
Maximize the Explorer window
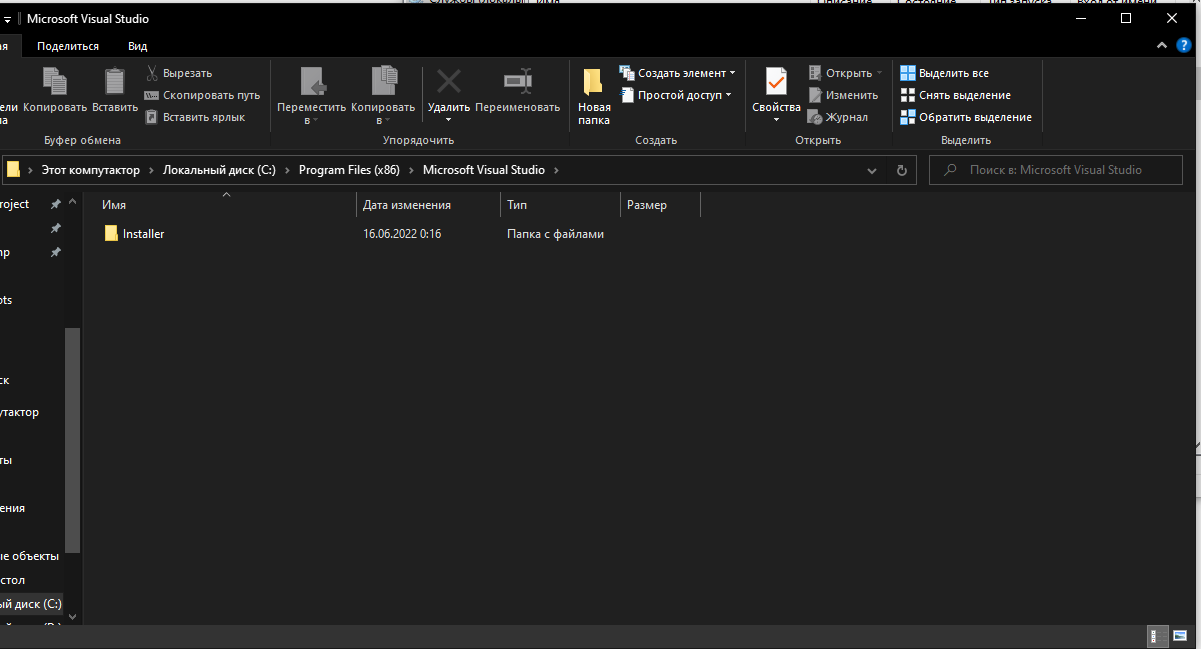[x=1126, y=18]
